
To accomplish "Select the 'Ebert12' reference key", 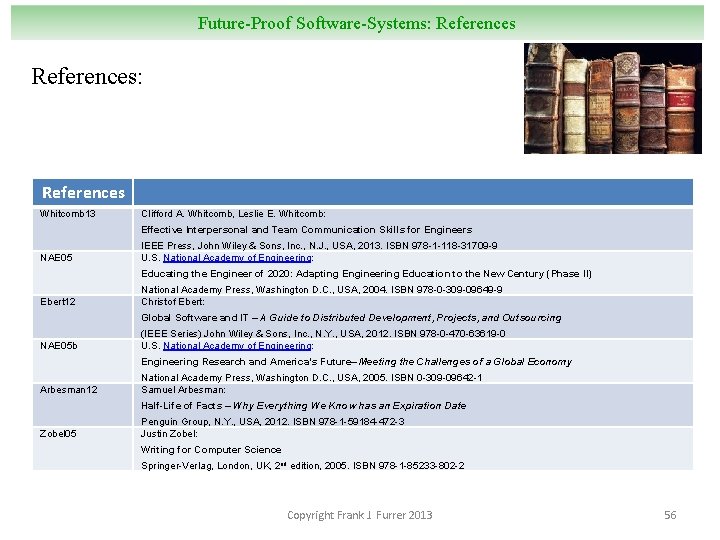I will tap(57, 302).
